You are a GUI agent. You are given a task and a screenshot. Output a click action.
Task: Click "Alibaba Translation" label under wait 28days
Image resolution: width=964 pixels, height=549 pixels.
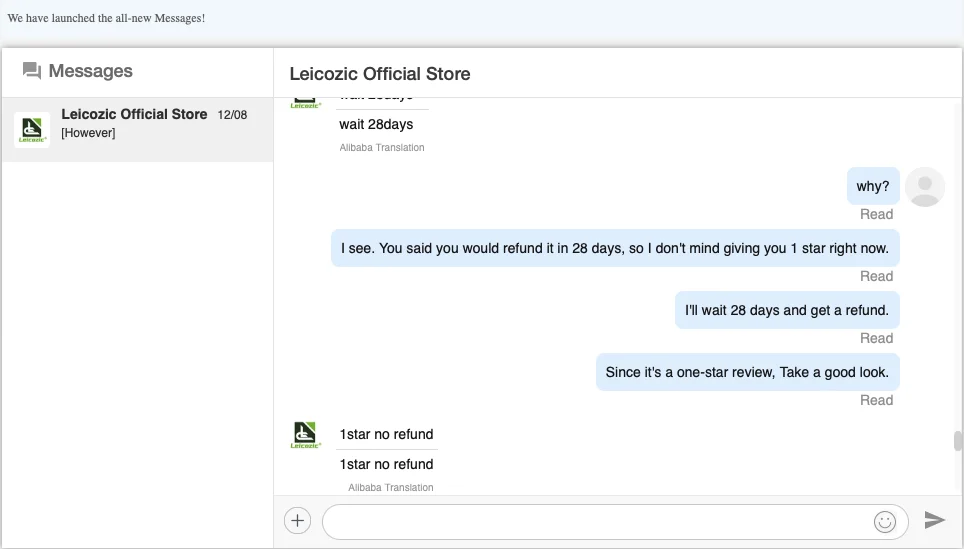point(382,148)
